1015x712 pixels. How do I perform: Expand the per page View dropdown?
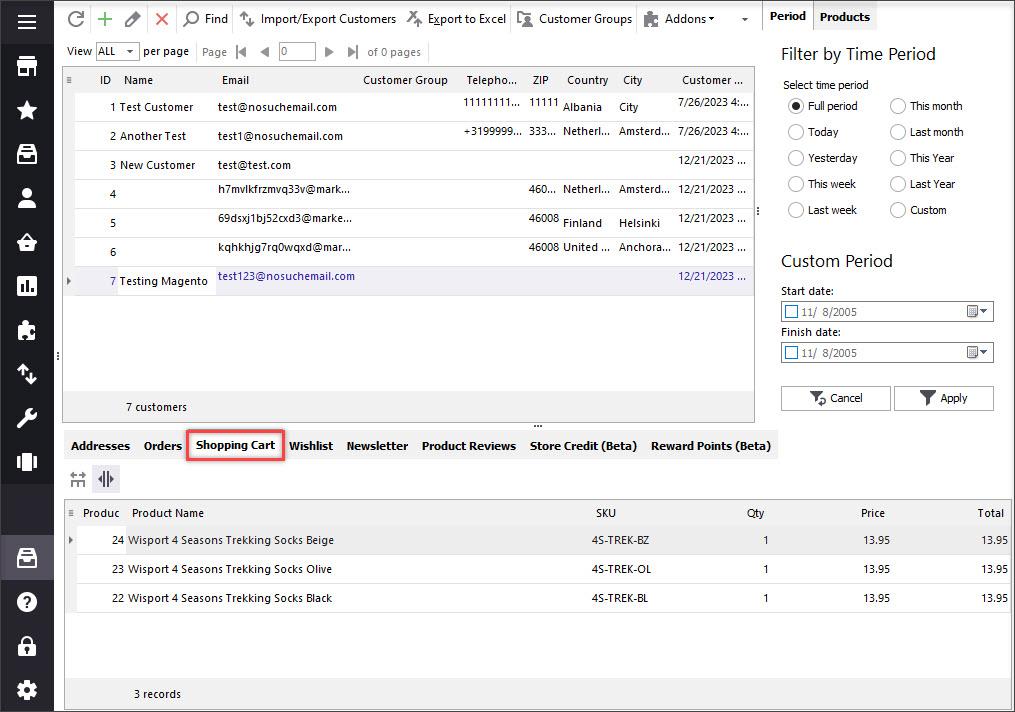[x=116, y=51]
